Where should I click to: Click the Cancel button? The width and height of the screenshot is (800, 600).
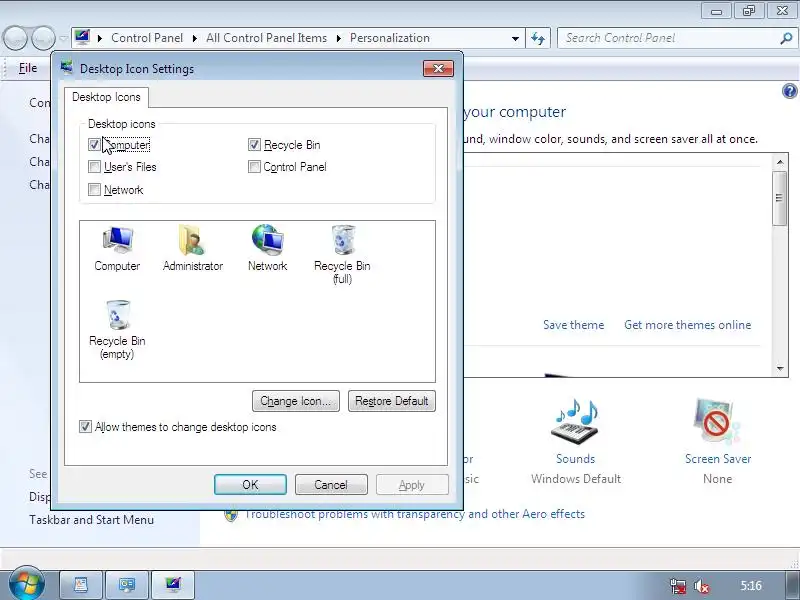(x=331, y=485)
